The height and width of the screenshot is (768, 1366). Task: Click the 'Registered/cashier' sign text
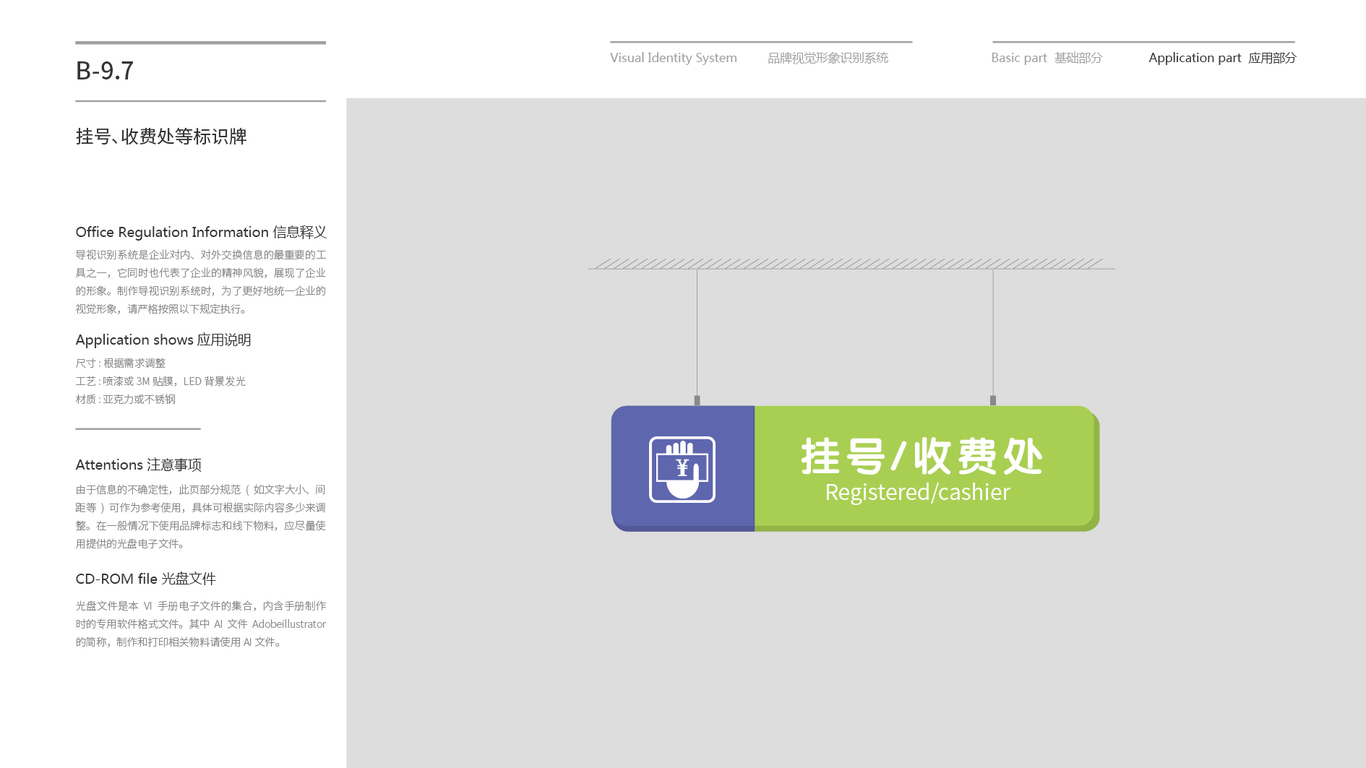point(917,492)
